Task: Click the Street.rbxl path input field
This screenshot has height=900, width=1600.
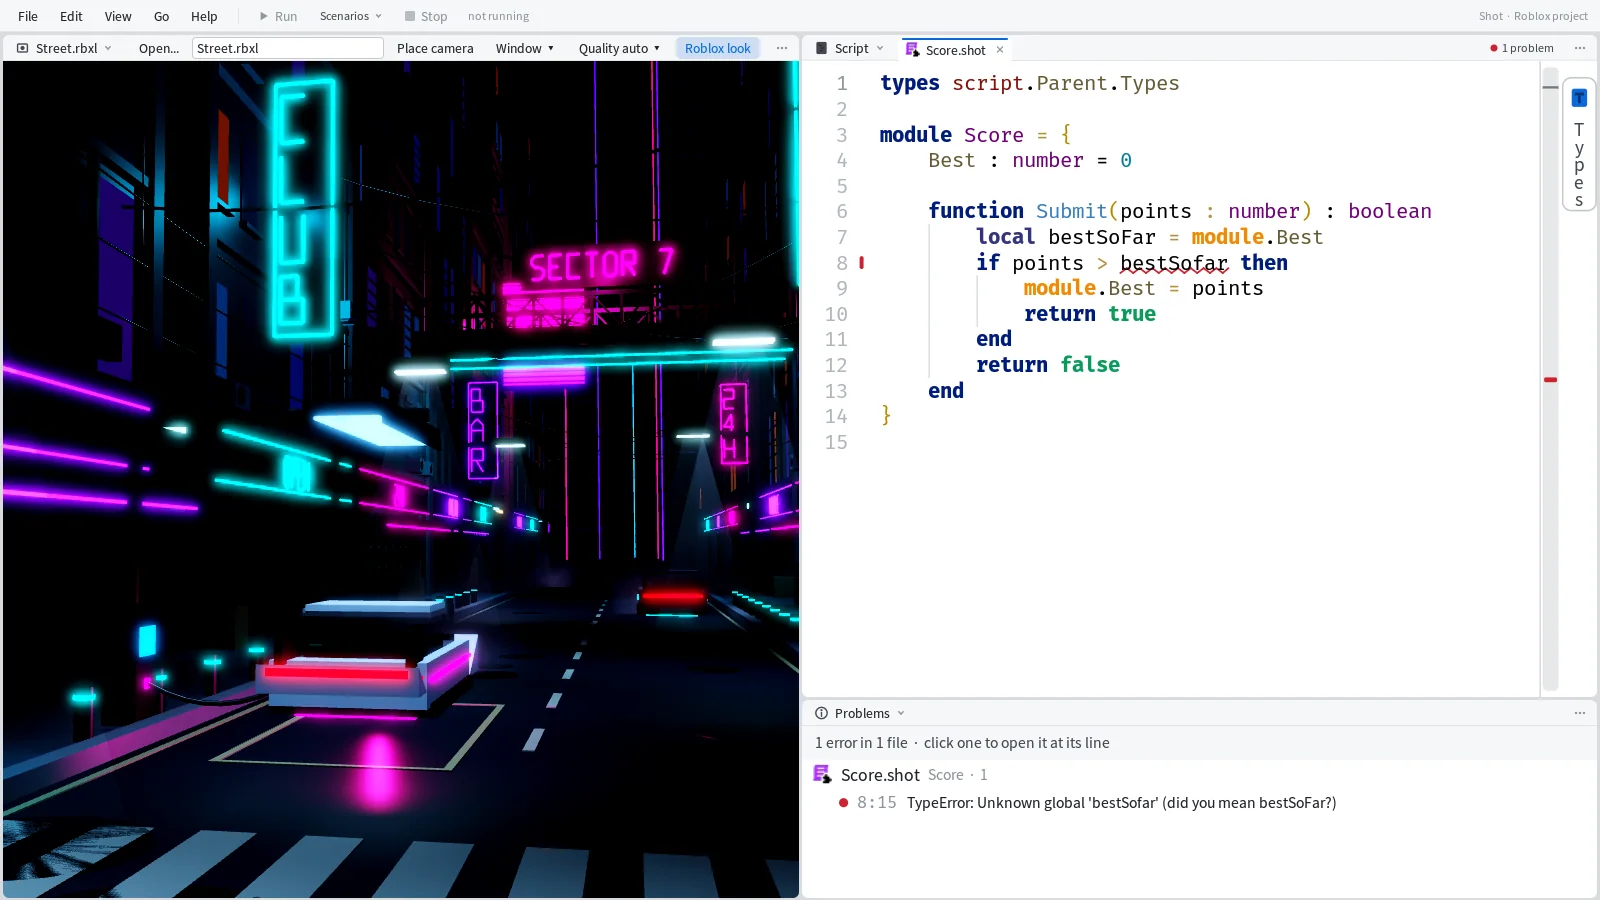Action: click(x=288, y=48)
